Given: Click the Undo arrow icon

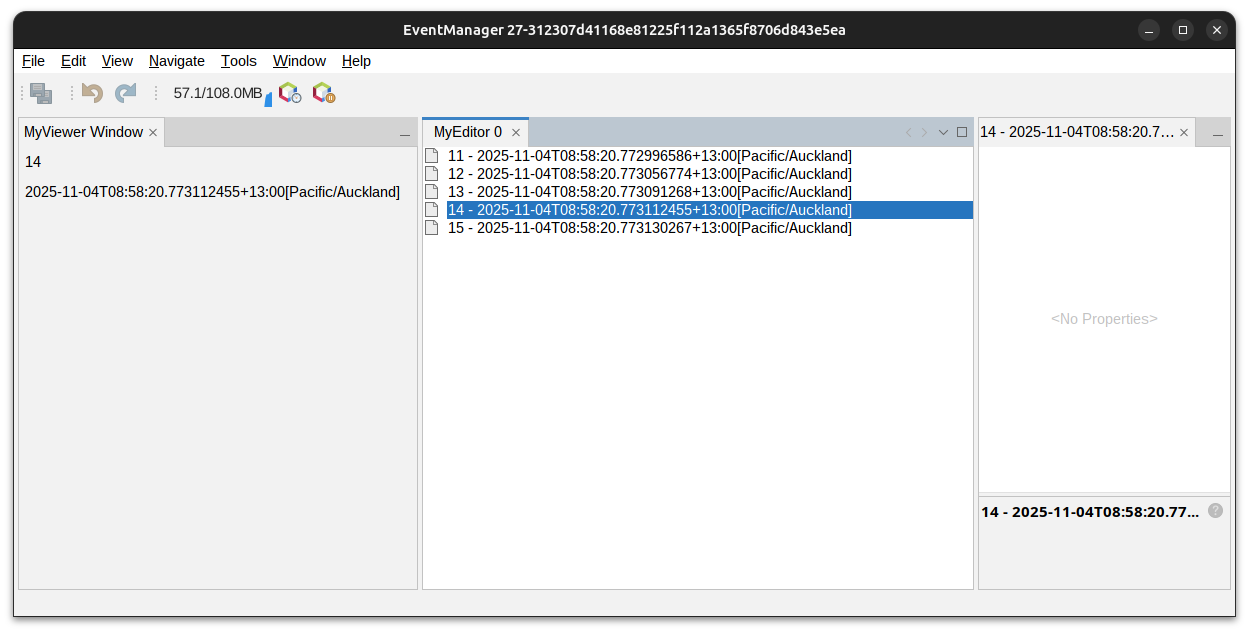Looking at the screenshot, I should tap(93, 93).
